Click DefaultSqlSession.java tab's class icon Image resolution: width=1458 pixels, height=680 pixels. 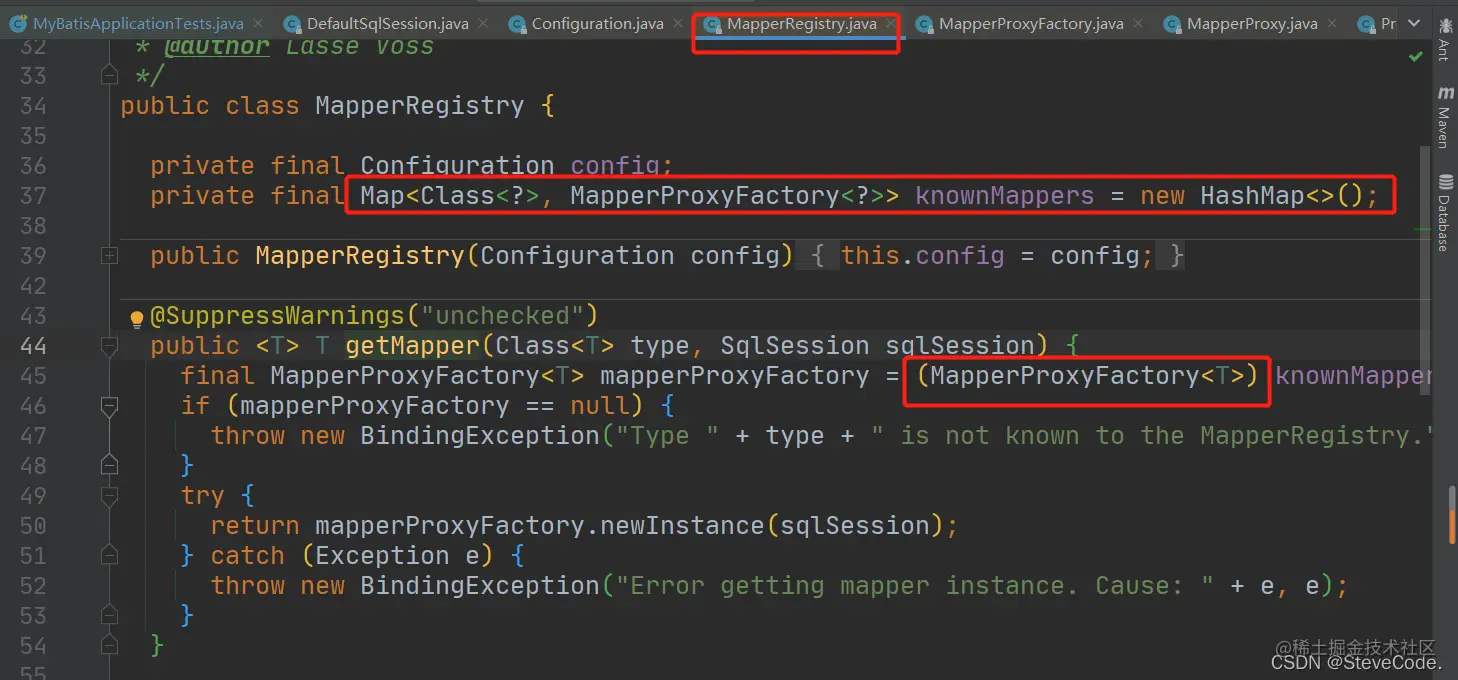tap(292, 23)
